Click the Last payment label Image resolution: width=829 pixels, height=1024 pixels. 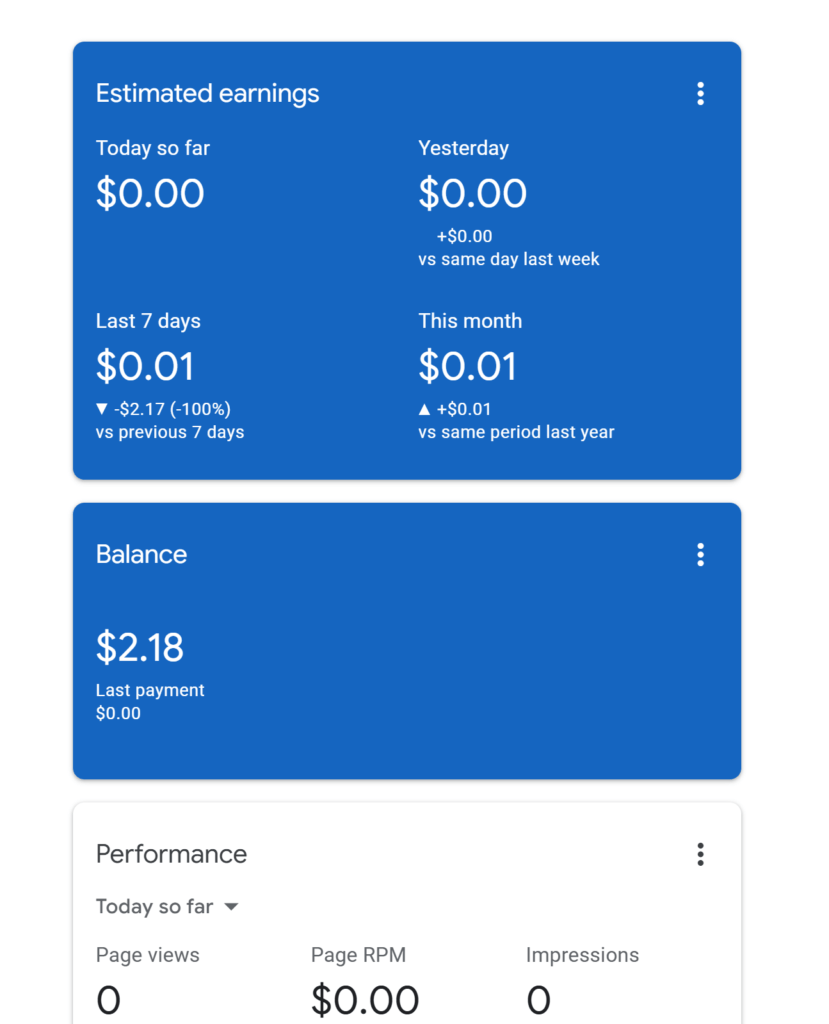150,690
